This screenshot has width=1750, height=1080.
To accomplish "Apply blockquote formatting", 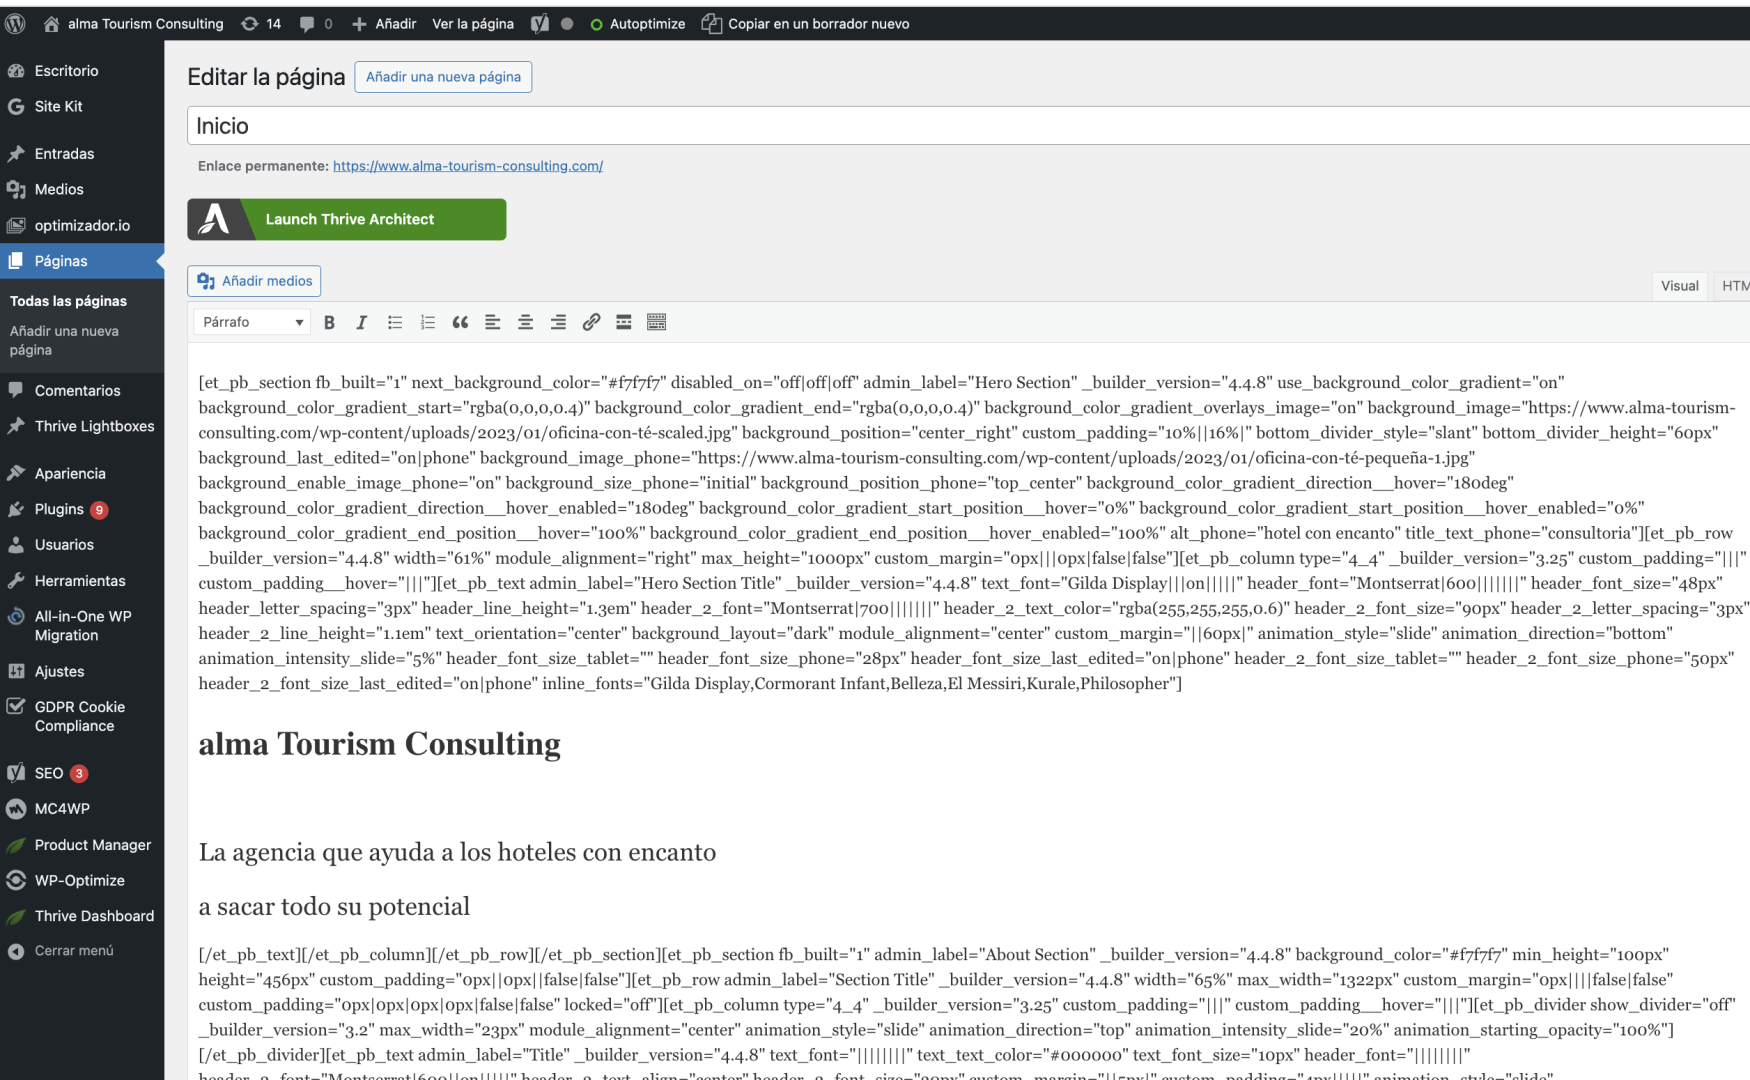I will click(460, 322).
